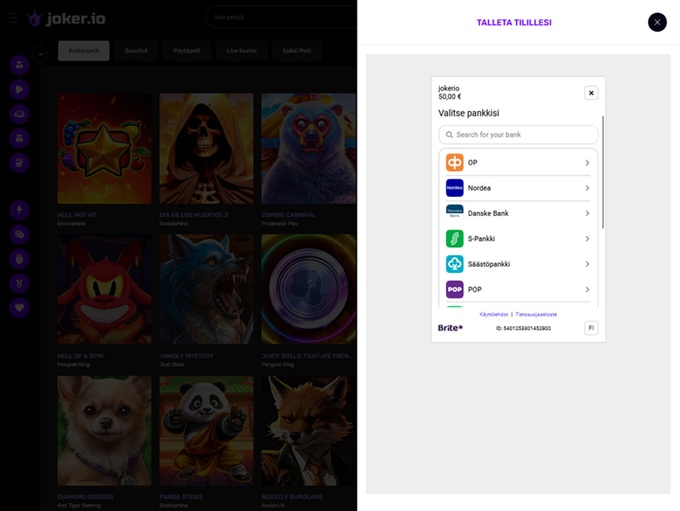The width and height of the screenshot is (680, 511).
Task: Click the Danske Bank logo icon
Action: [x=455, y=213]
